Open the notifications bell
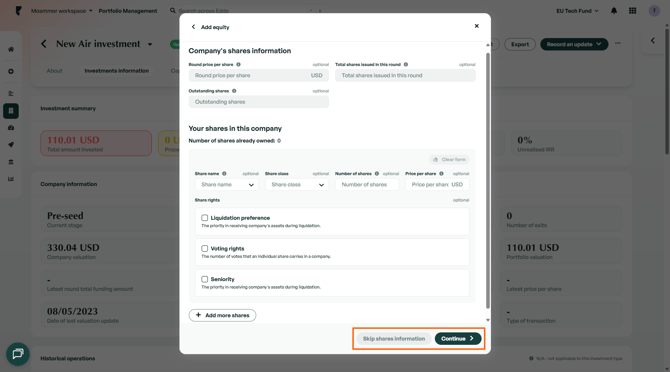The image size is (670, 372). [x=614, y=11]
